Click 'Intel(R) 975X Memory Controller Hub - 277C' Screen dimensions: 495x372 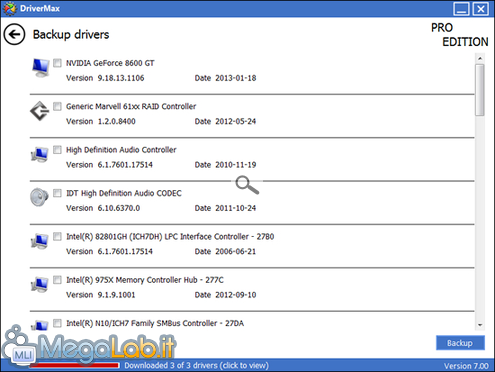[x=145, y=280]
